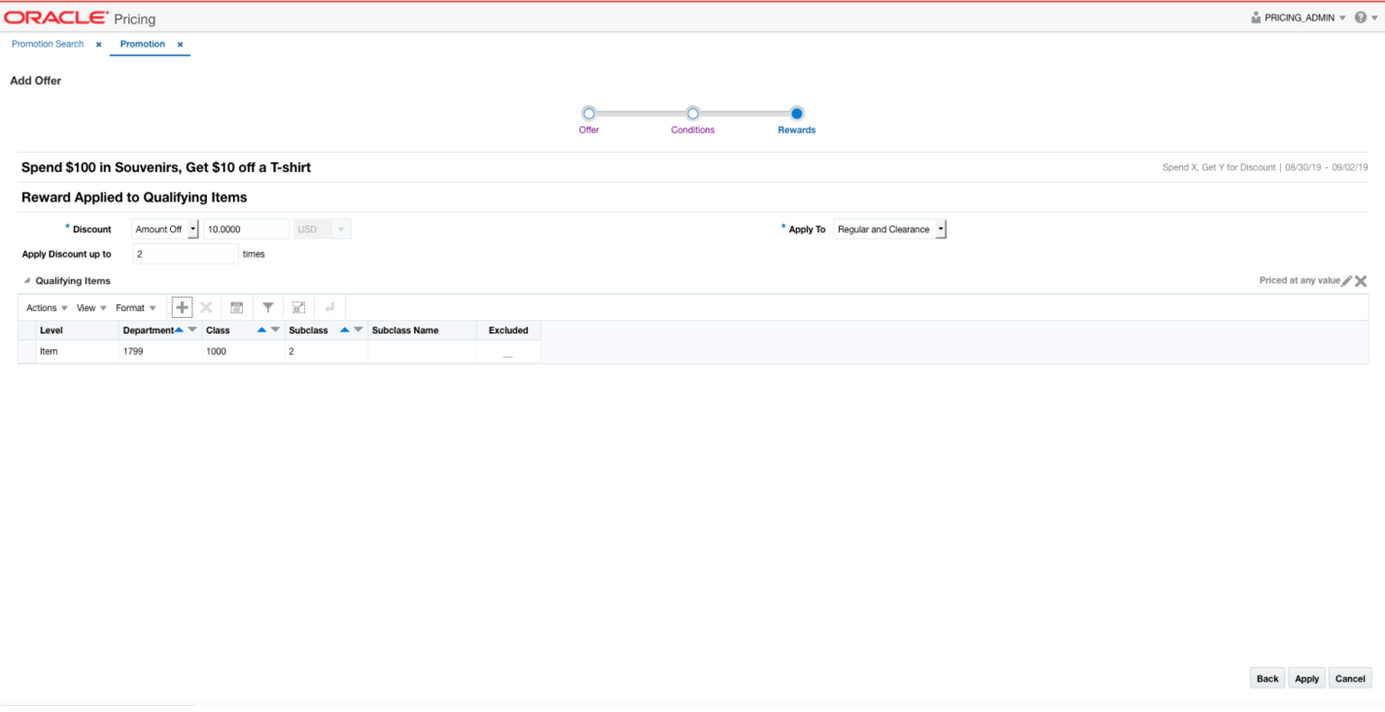Sort Class column descending
The width and height of the screenshot is (1385, 712).
point(275,330)
